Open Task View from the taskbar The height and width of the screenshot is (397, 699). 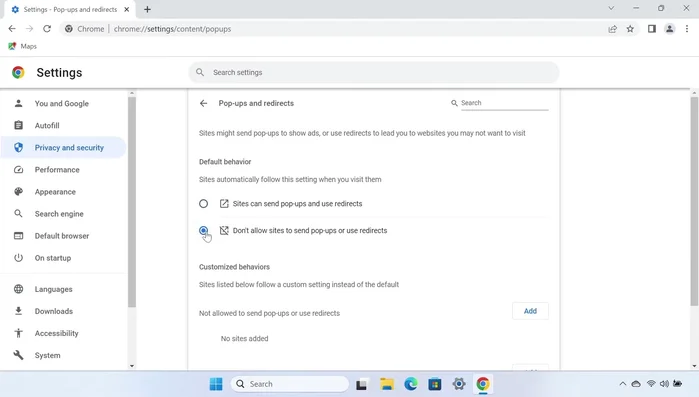pyautogui.click(x=362, y=384)
